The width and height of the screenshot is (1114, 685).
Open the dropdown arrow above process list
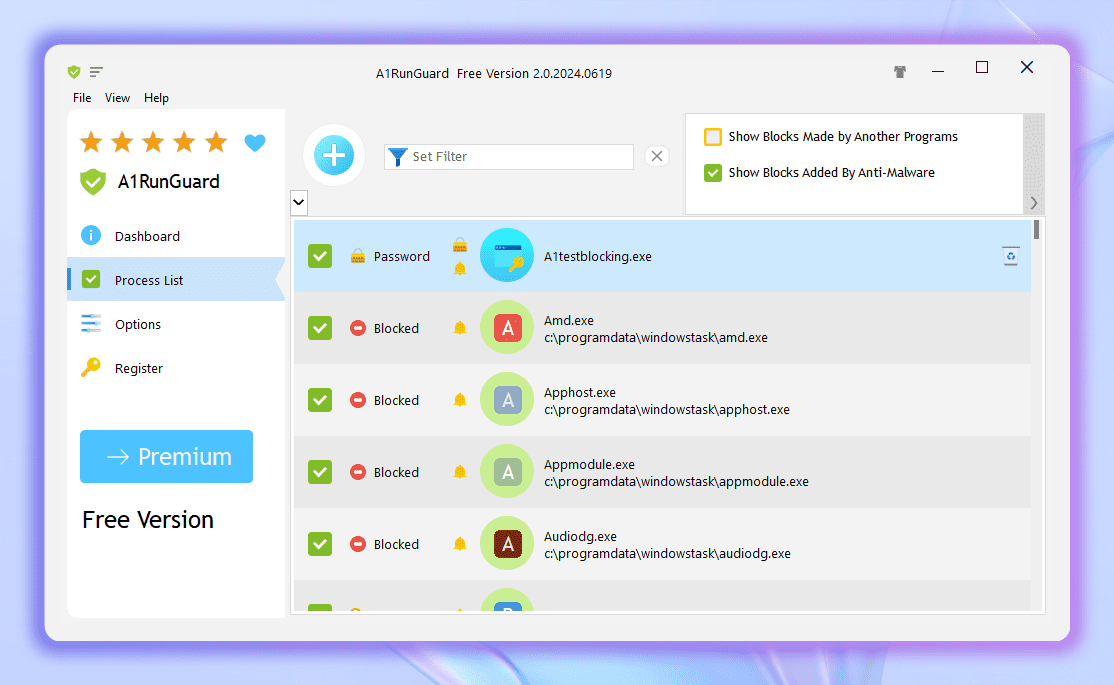click(298, 203)
